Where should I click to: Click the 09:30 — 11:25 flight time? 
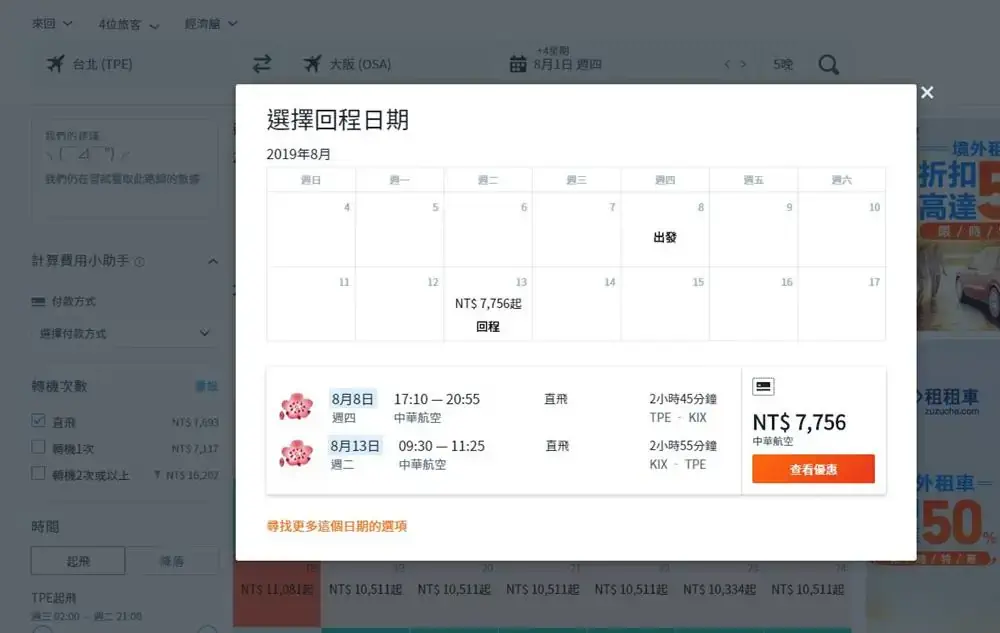click(441, 446)
